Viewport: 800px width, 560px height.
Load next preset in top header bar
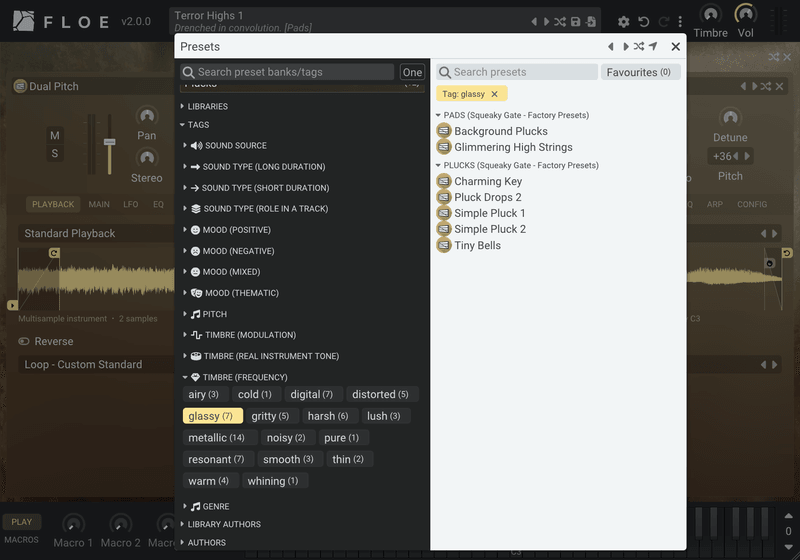pyautogui.click(x=546, y=21)
